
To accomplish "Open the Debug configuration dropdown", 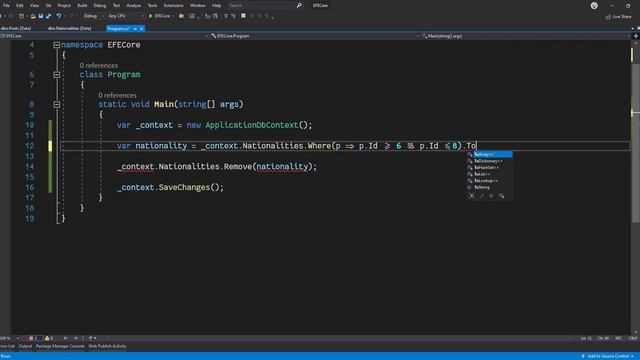I will pos(93,16).
